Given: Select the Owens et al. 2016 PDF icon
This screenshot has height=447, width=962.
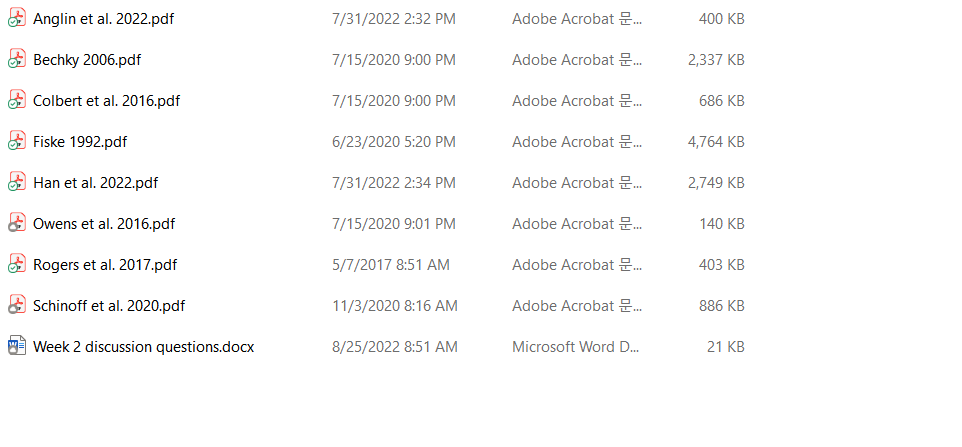Looking at the screenshot, I should point(16,224).
